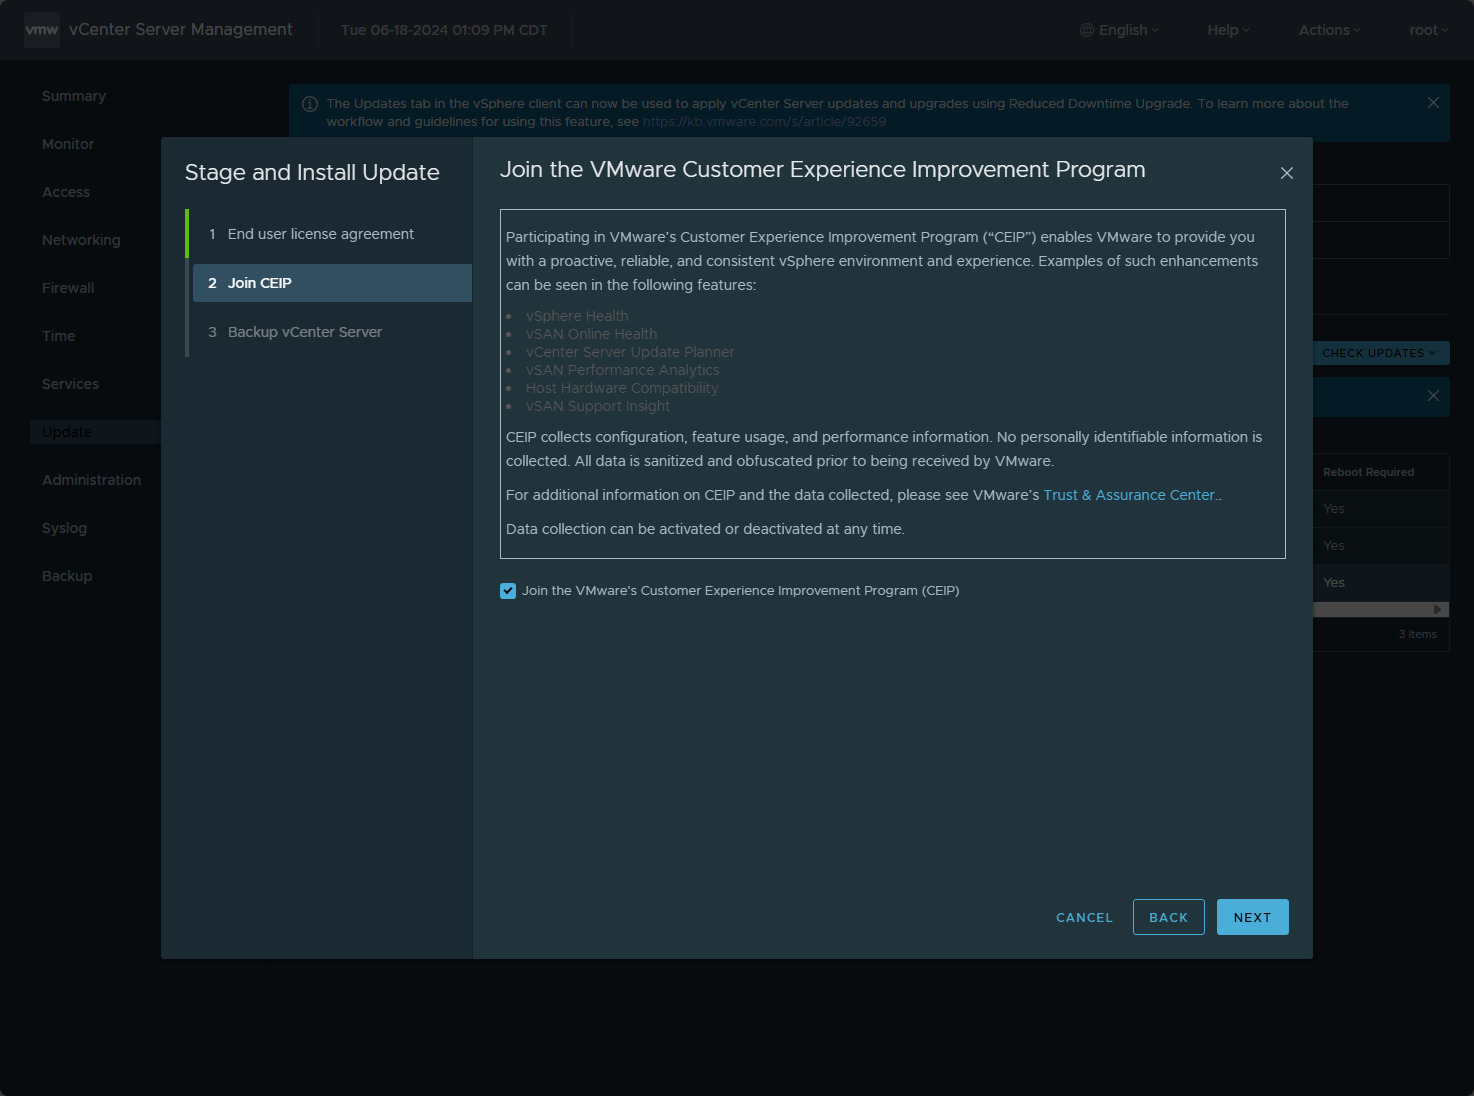Cancel the update wizard
The height and width of the screenshot is (1096, 1474).
click(x=1084, y=917)
